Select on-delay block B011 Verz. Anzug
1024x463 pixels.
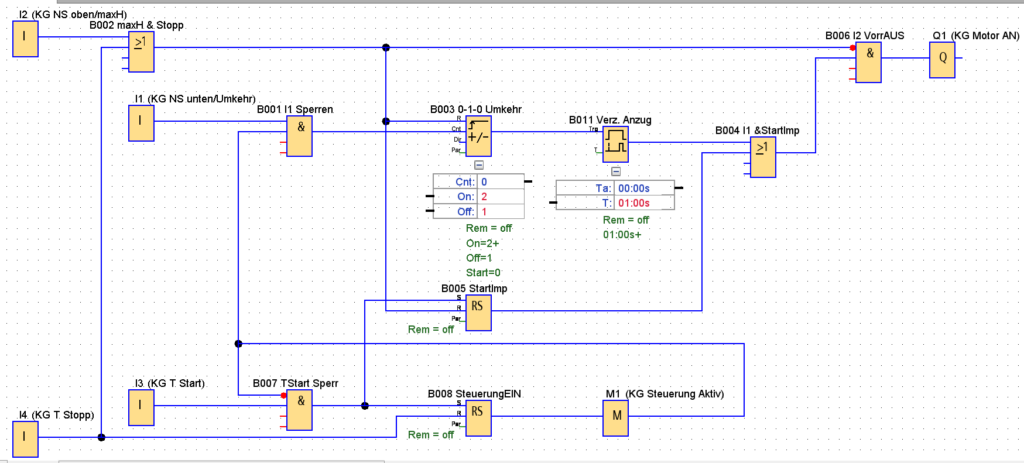pos(615,144)
